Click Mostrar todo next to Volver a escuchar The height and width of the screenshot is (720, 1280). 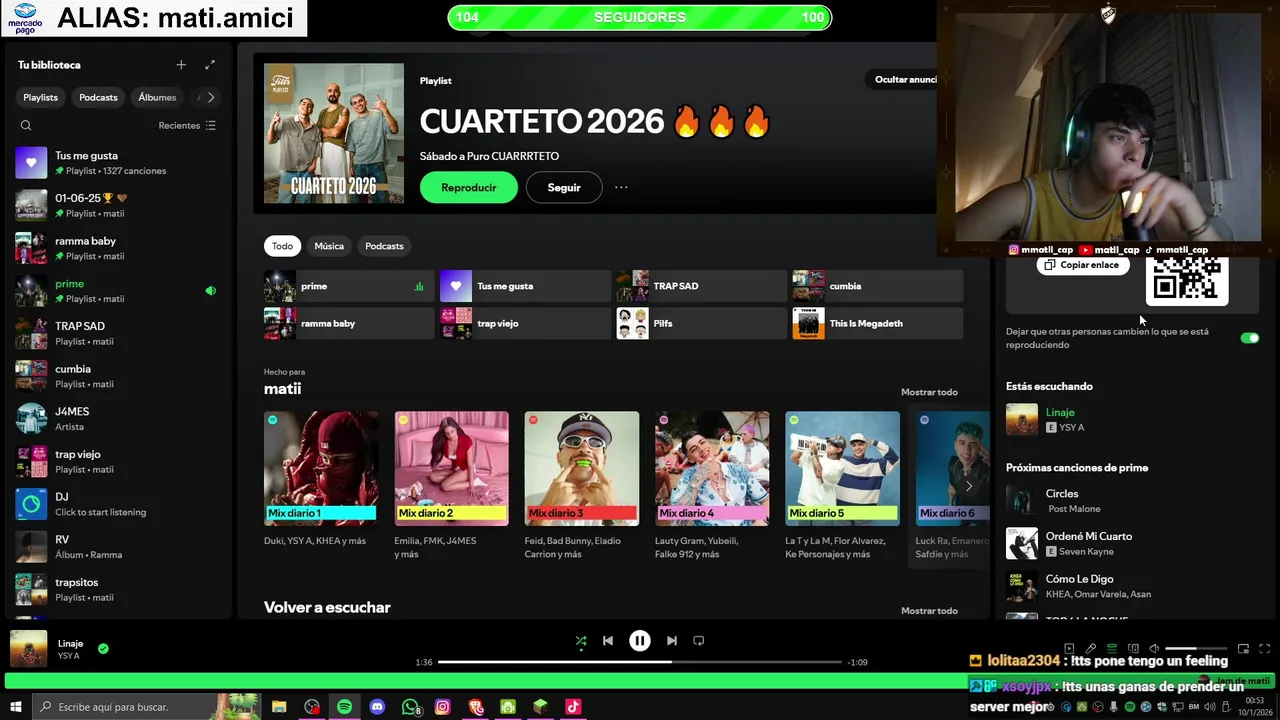(929, 610)
